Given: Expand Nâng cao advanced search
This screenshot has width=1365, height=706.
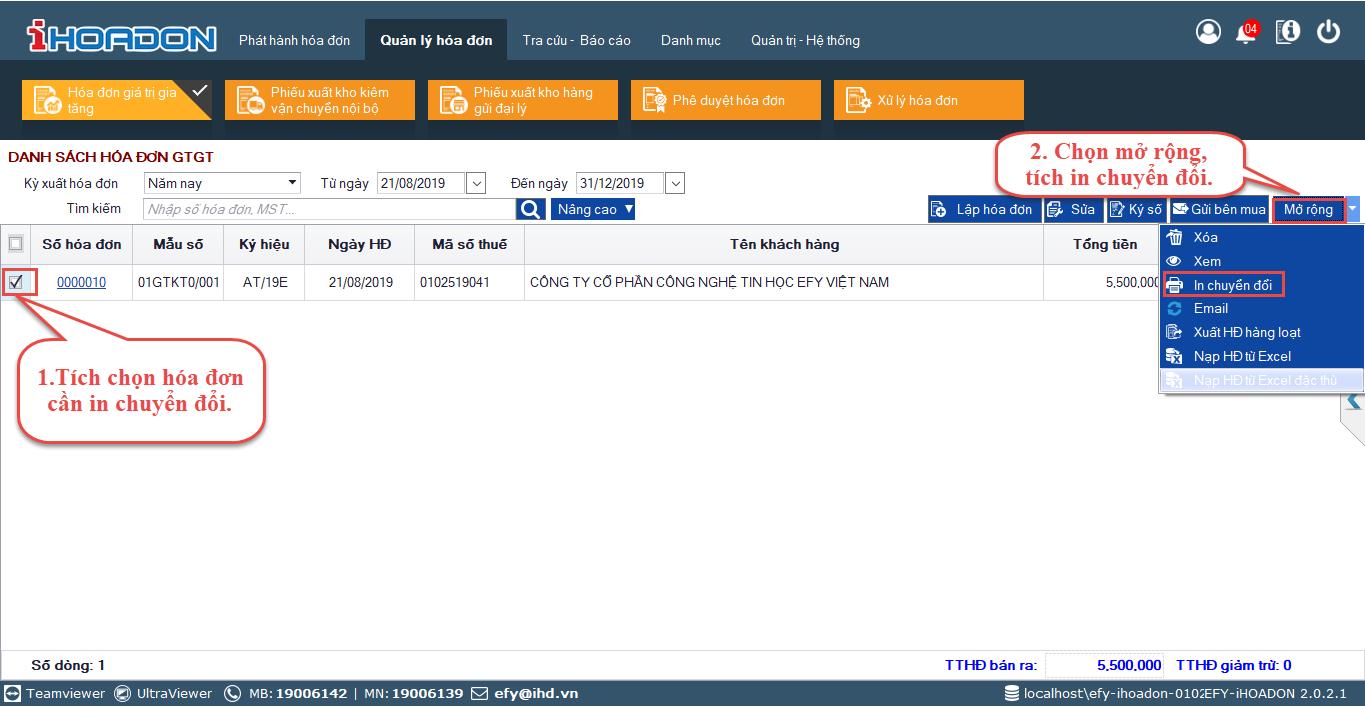Looking at the screenshot, I should click(x=593, y=209).
